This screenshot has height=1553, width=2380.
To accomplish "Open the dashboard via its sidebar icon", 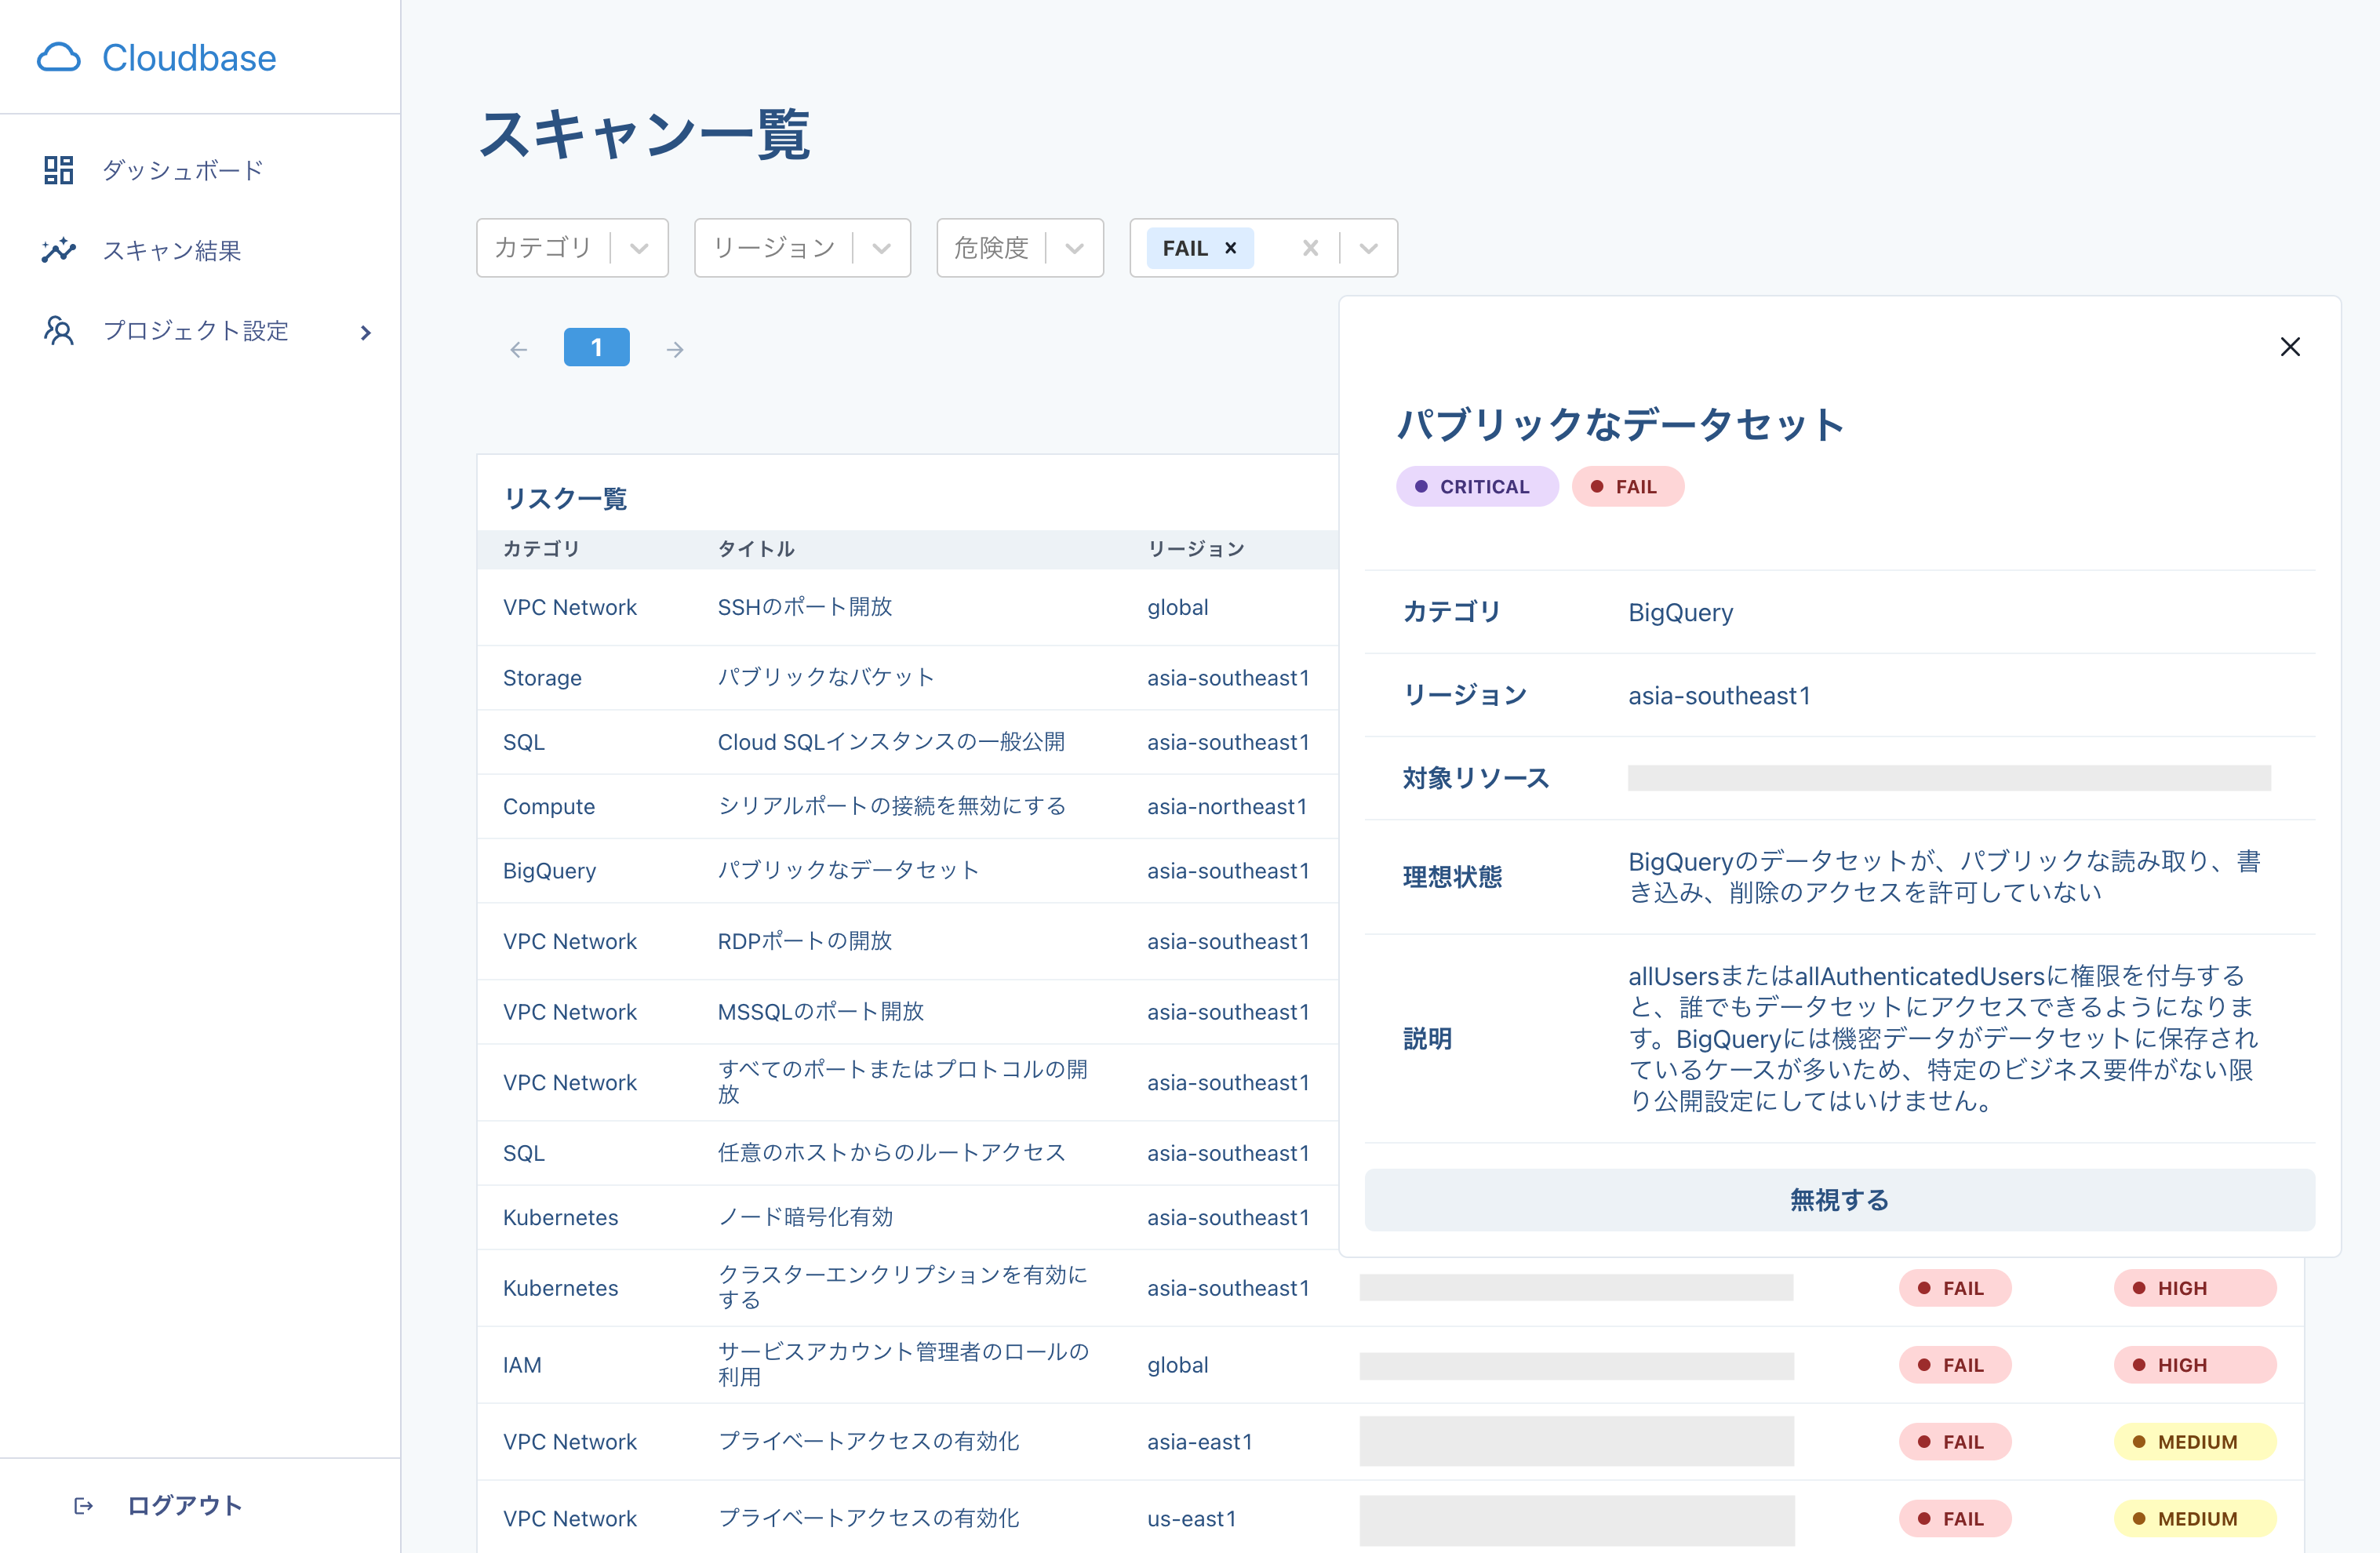I will click(58, 169).
